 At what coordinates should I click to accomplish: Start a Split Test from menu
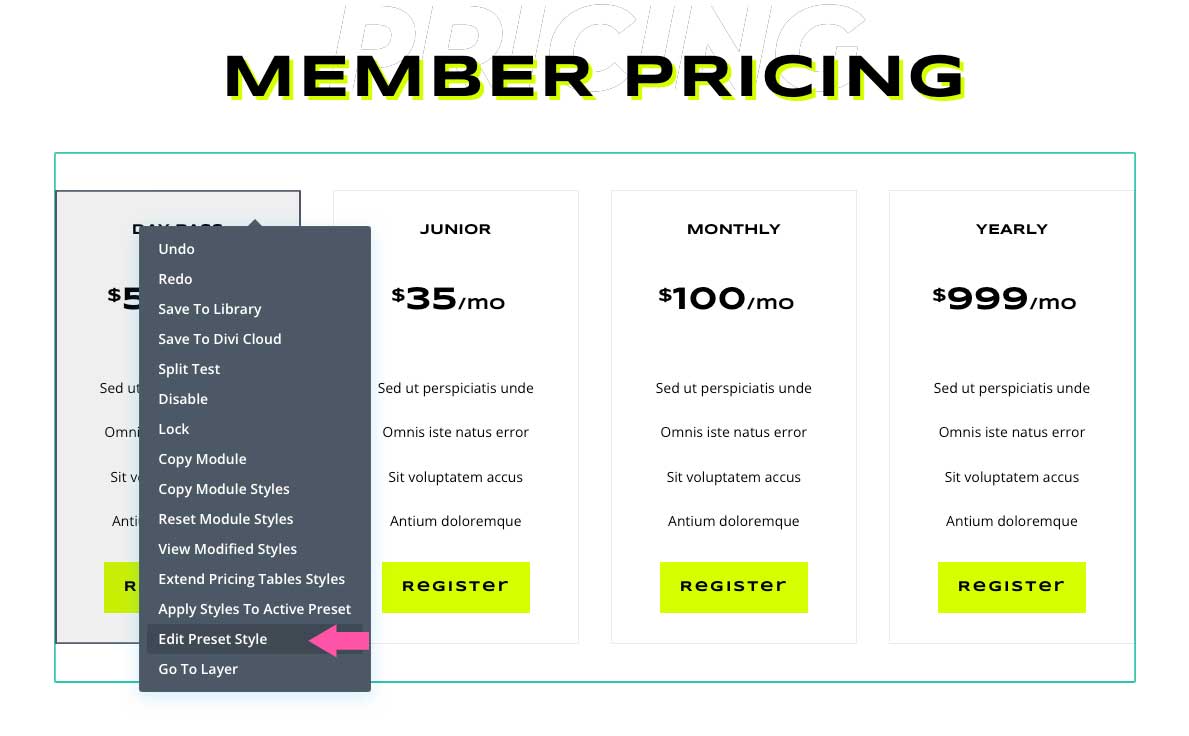pyautogui.click(x=189, y=369)
